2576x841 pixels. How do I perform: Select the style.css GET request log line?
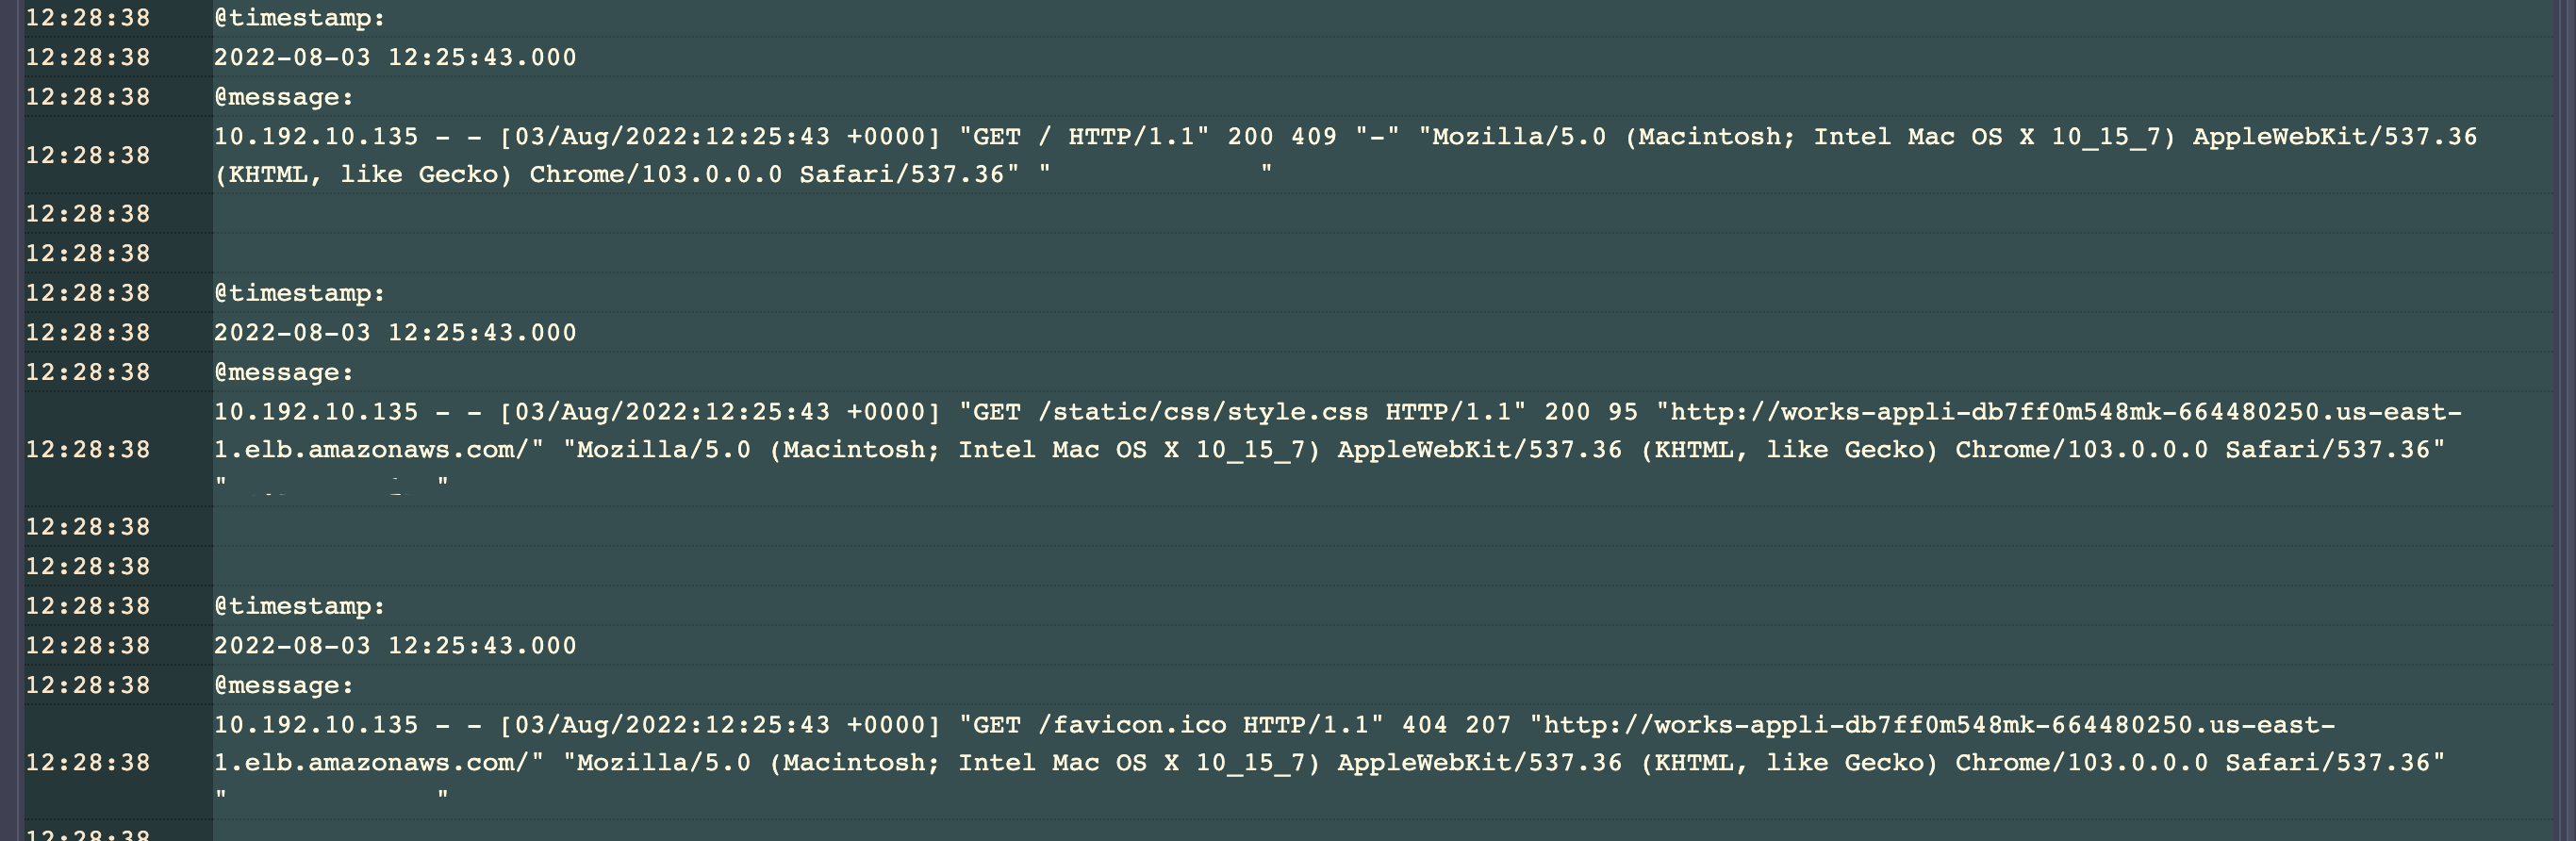coord(1338,449)
